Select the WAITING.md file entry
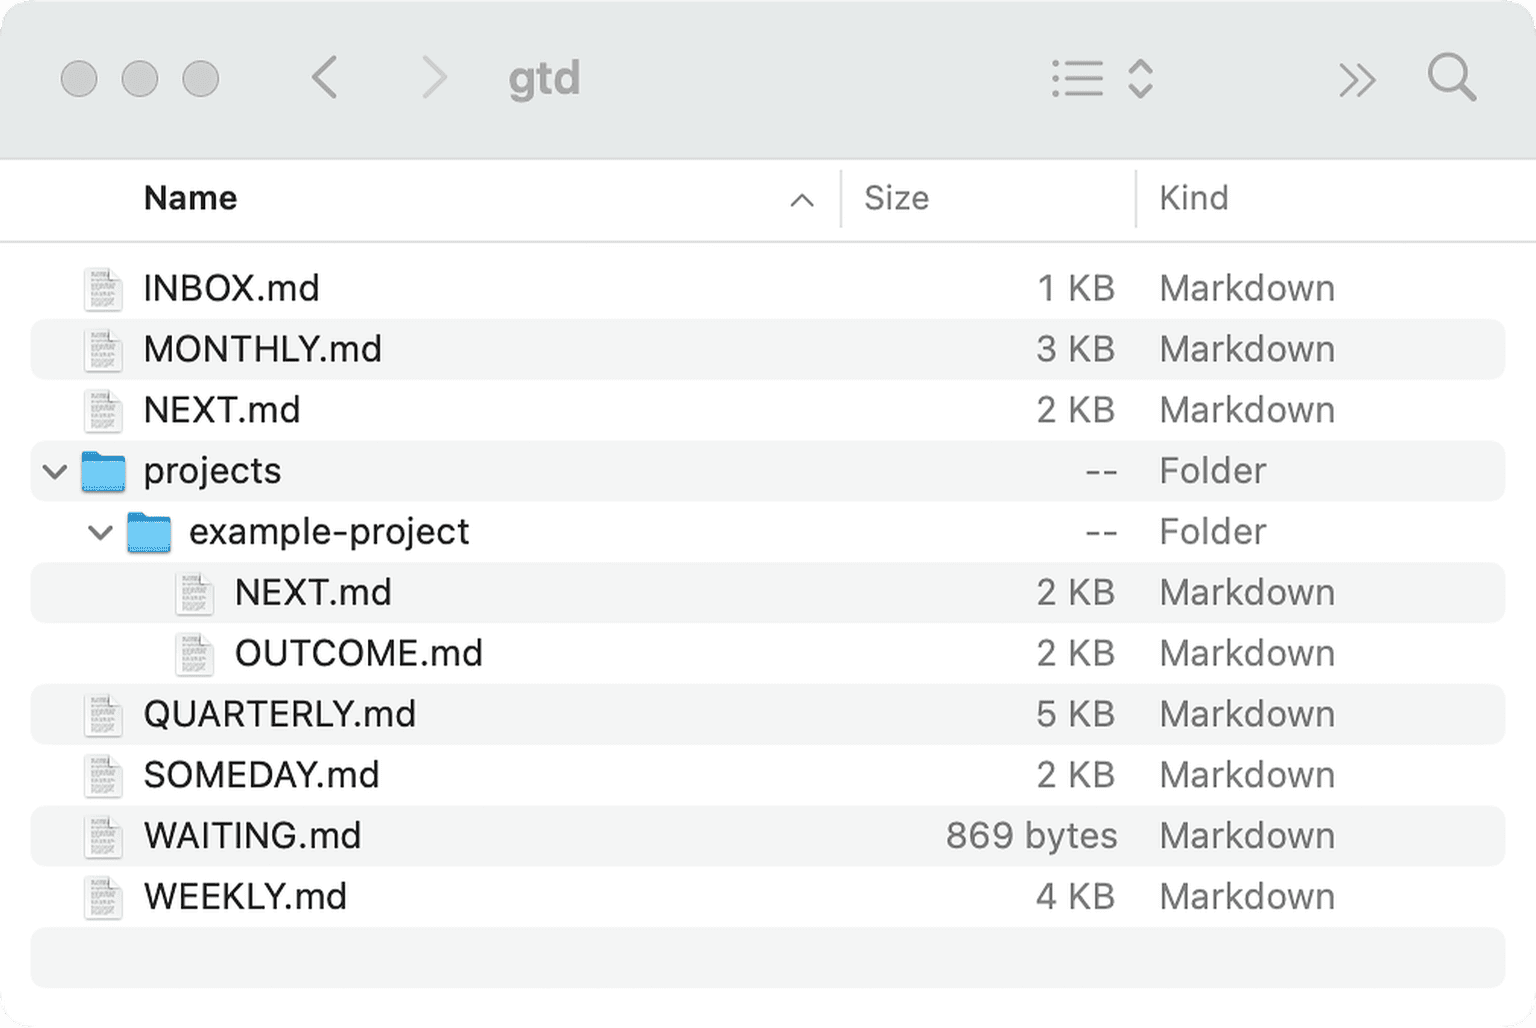 [x=252, y=836]
